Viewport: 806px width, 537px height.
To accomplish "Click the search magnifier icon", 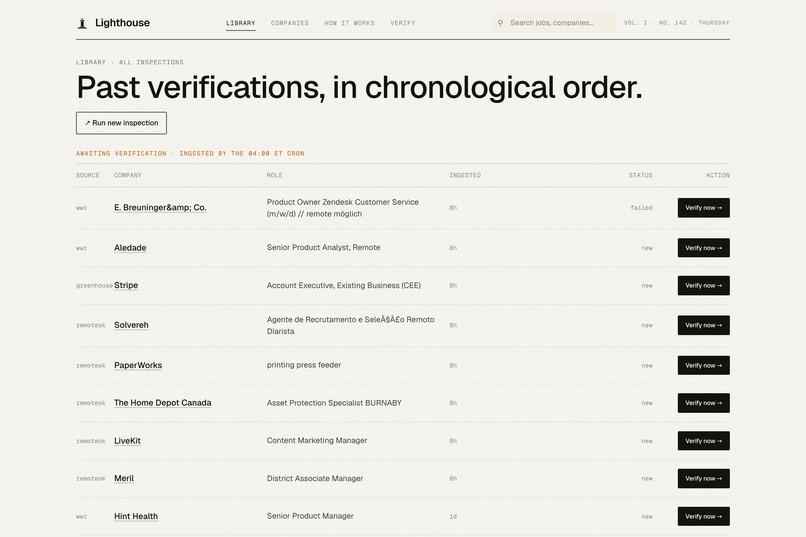I will pyautogui.click(x=500, y=23).
